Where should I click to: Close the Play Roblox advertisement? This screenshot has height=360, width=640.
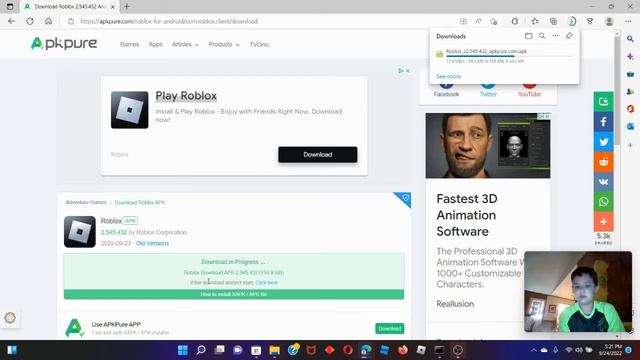(x=408, y=71)
